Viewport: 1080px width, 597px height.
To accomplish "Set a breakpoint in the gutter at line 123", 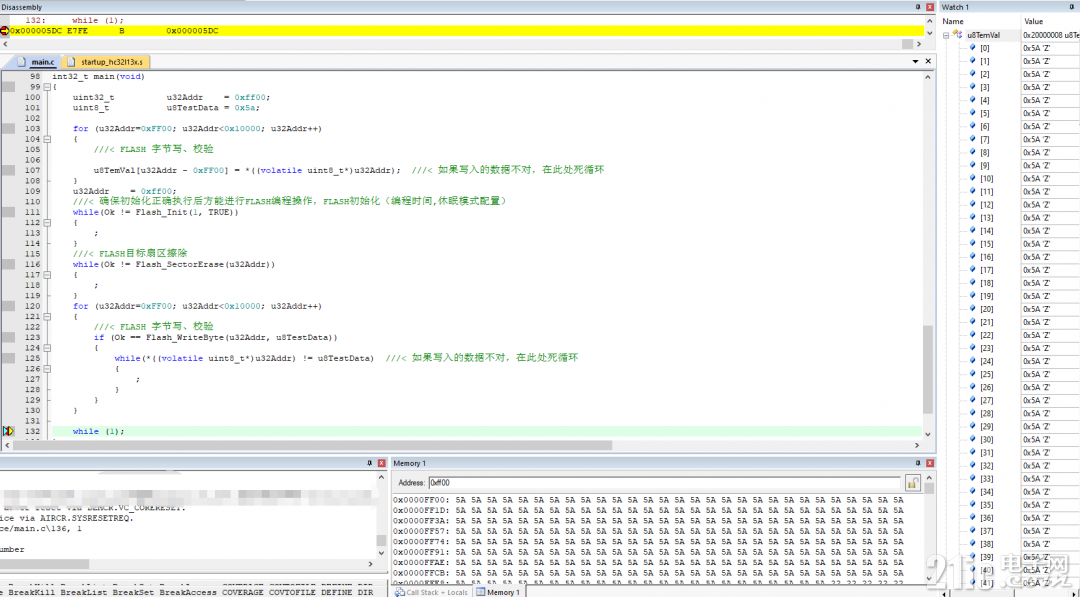I will click(x=8, y=337).
